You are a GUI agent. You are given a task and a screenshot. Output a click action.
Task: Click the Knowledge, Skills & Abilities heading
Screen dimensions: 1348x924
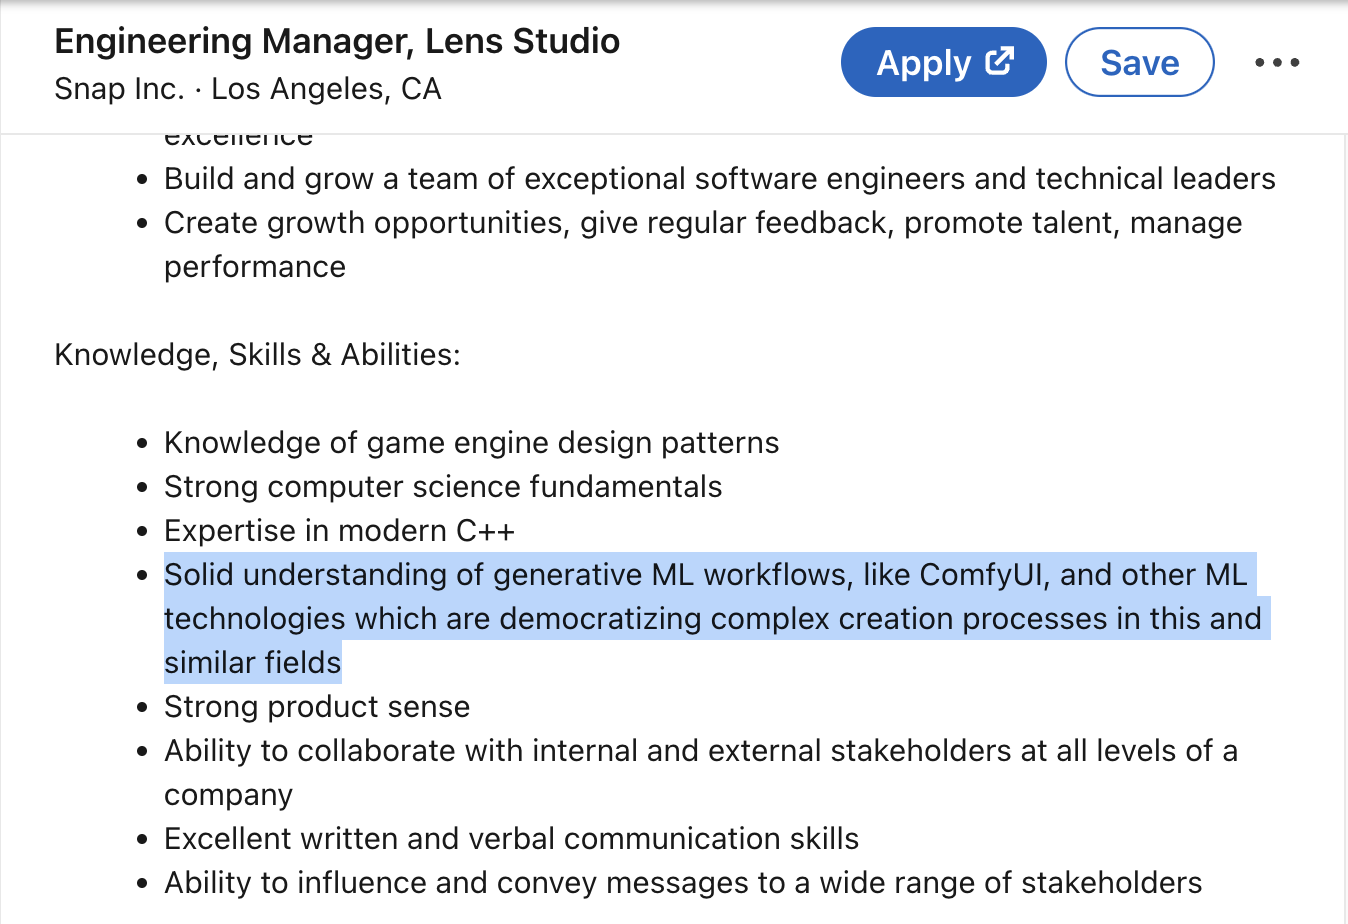point(257,355)
